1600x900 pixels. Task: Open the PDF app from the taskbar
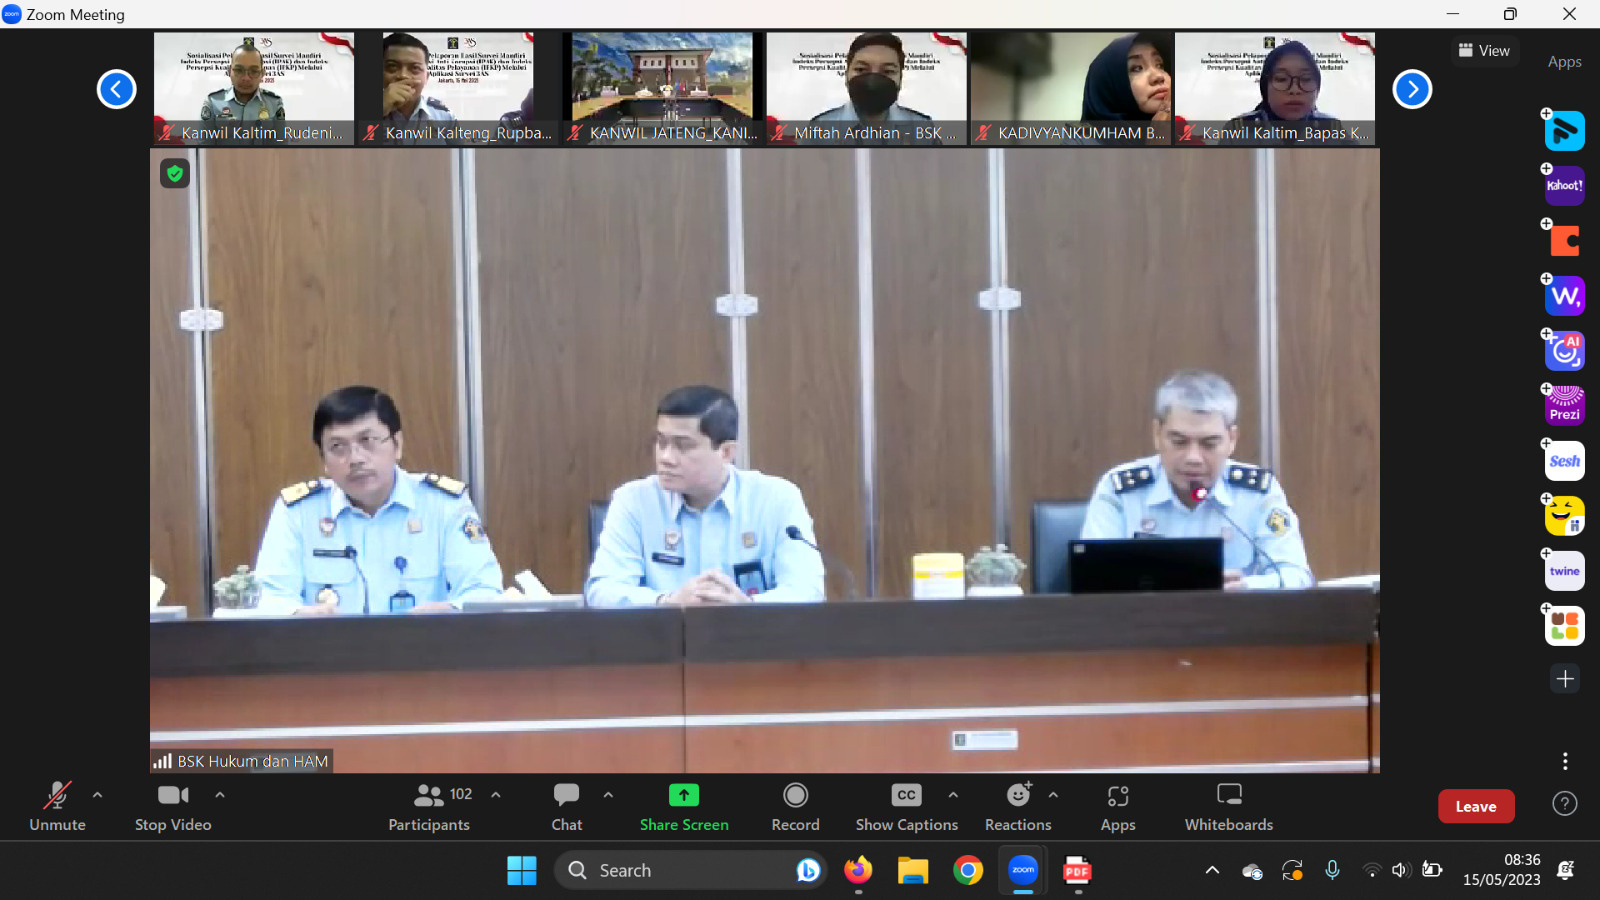[1077, 871]
